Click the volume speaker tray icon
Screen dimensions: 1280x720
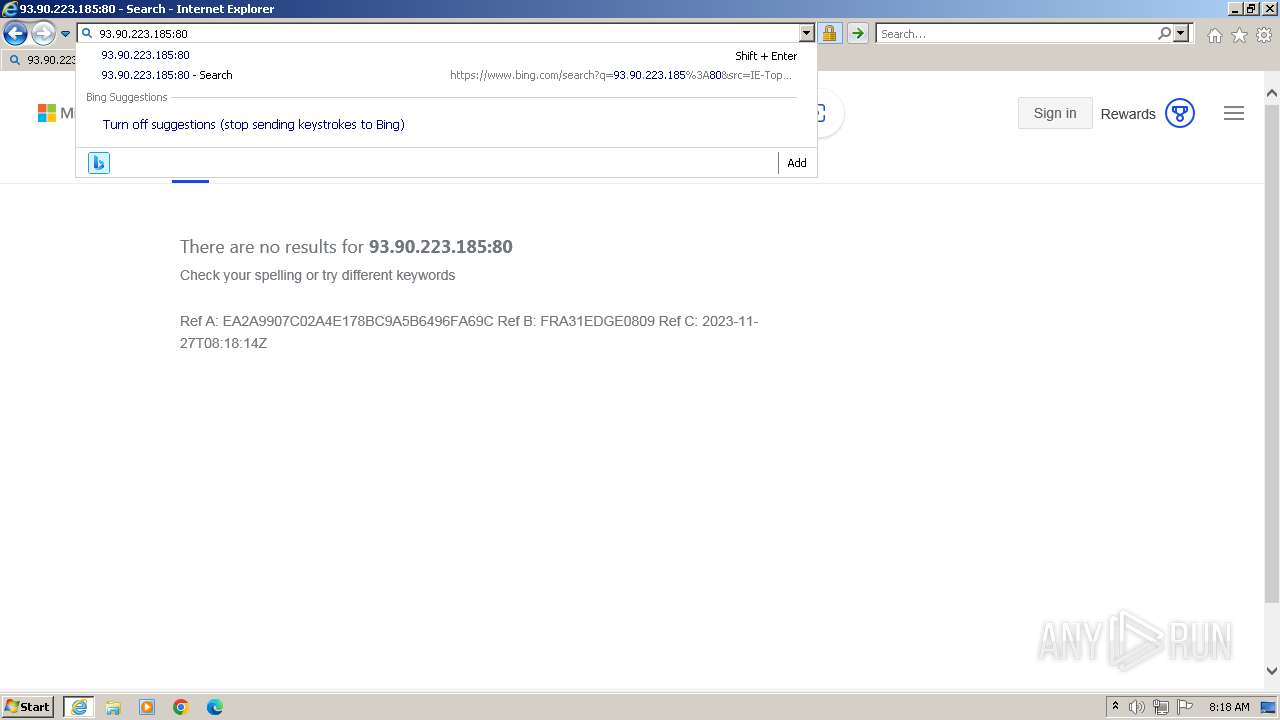click(x=1137, y=707)
